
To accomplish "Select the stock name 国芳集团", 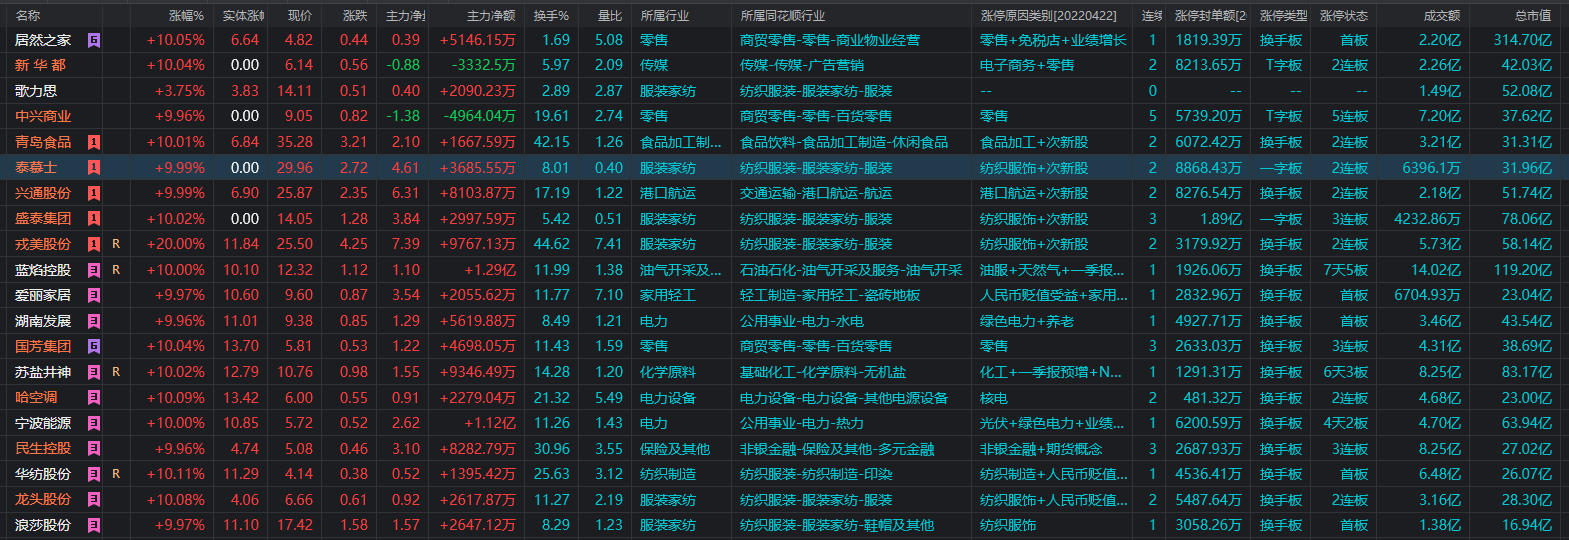I will (x=43, y=346).
